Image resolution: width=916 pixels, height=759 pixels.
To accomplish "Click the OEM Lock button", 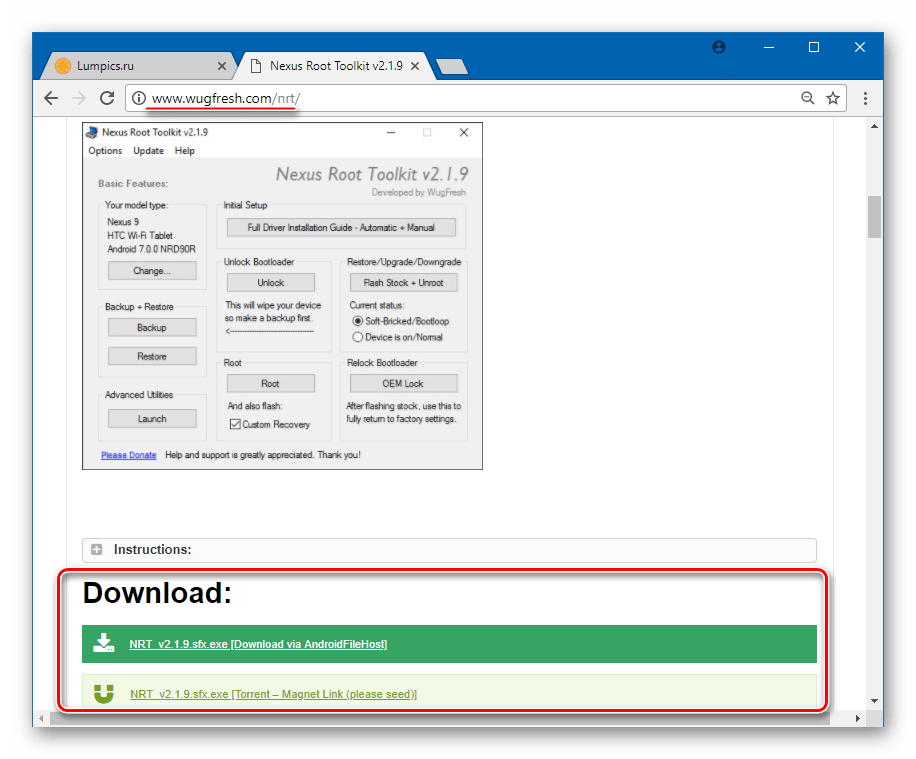I will 403,383.
